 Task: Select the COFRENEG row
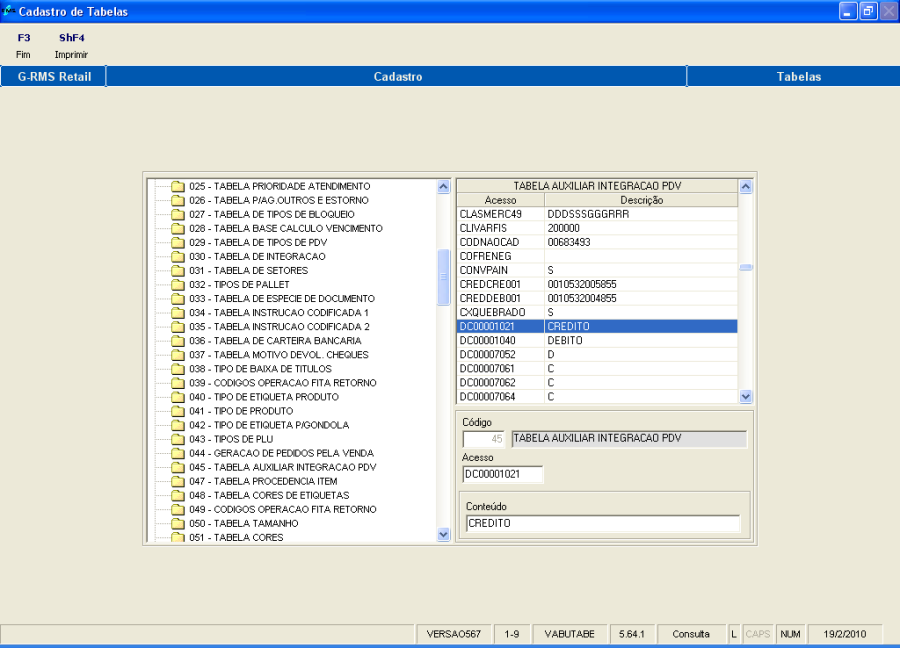pos(597,257)
